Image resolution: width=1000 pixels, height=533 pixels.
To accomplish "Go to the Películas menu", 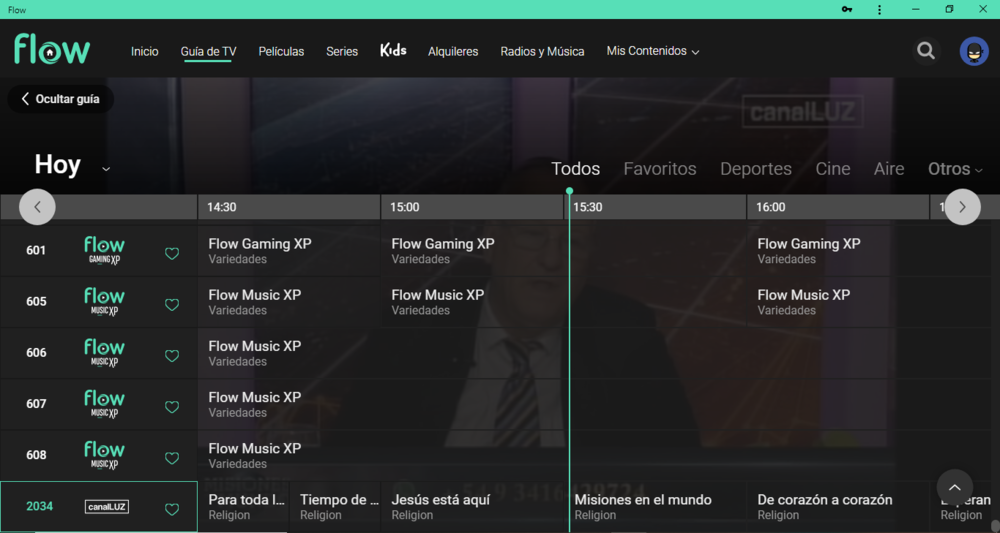I will [x=281, y=51].
